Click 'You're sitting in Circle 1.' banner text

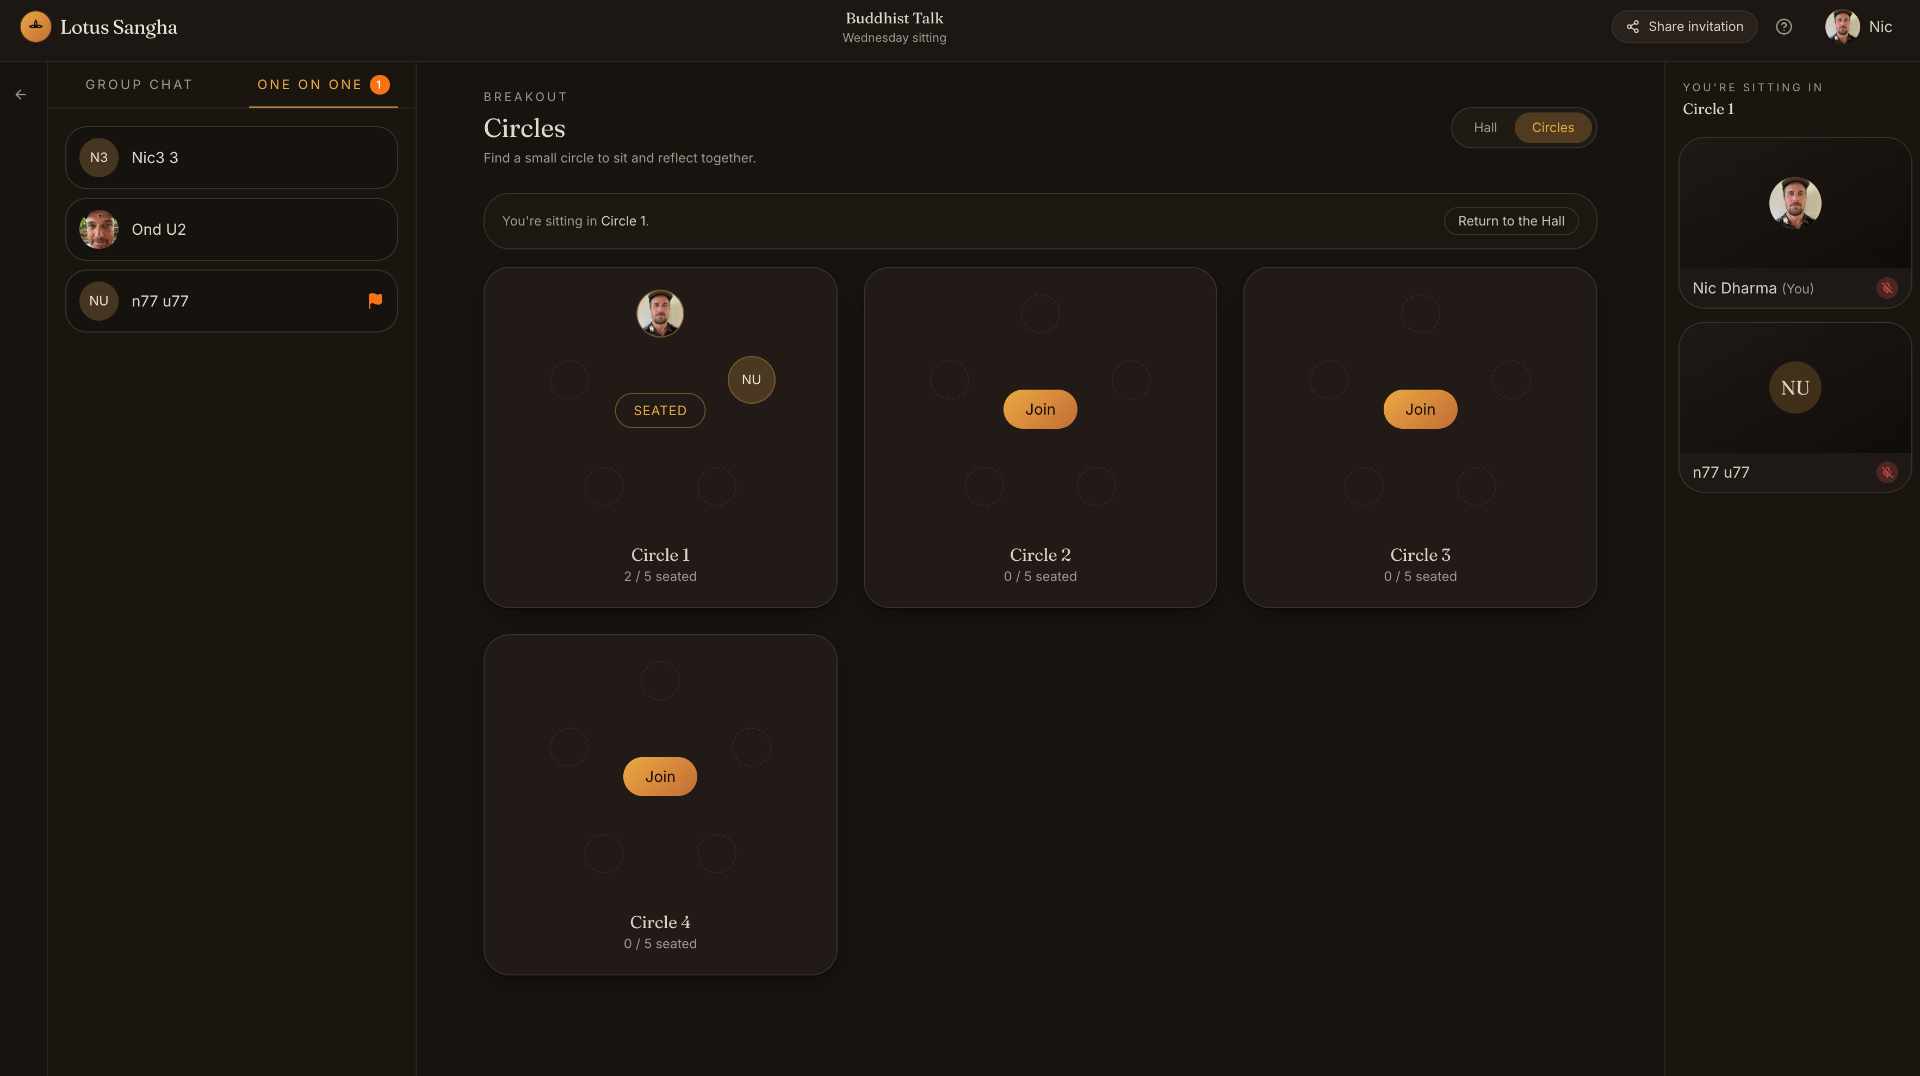(x=575, y=221)
